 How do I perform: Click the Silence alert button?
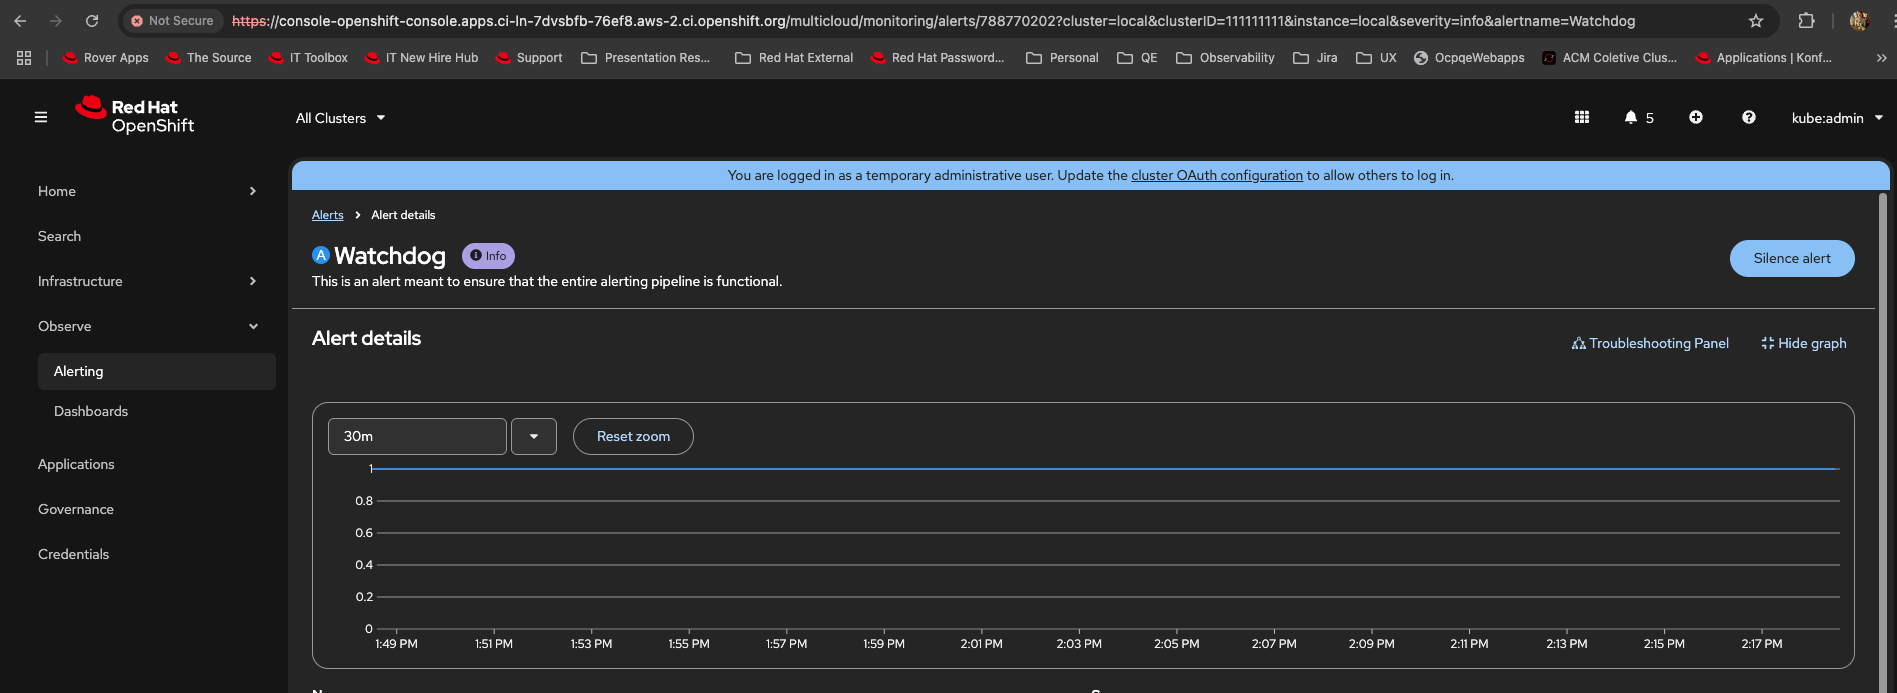(1791, 258)
